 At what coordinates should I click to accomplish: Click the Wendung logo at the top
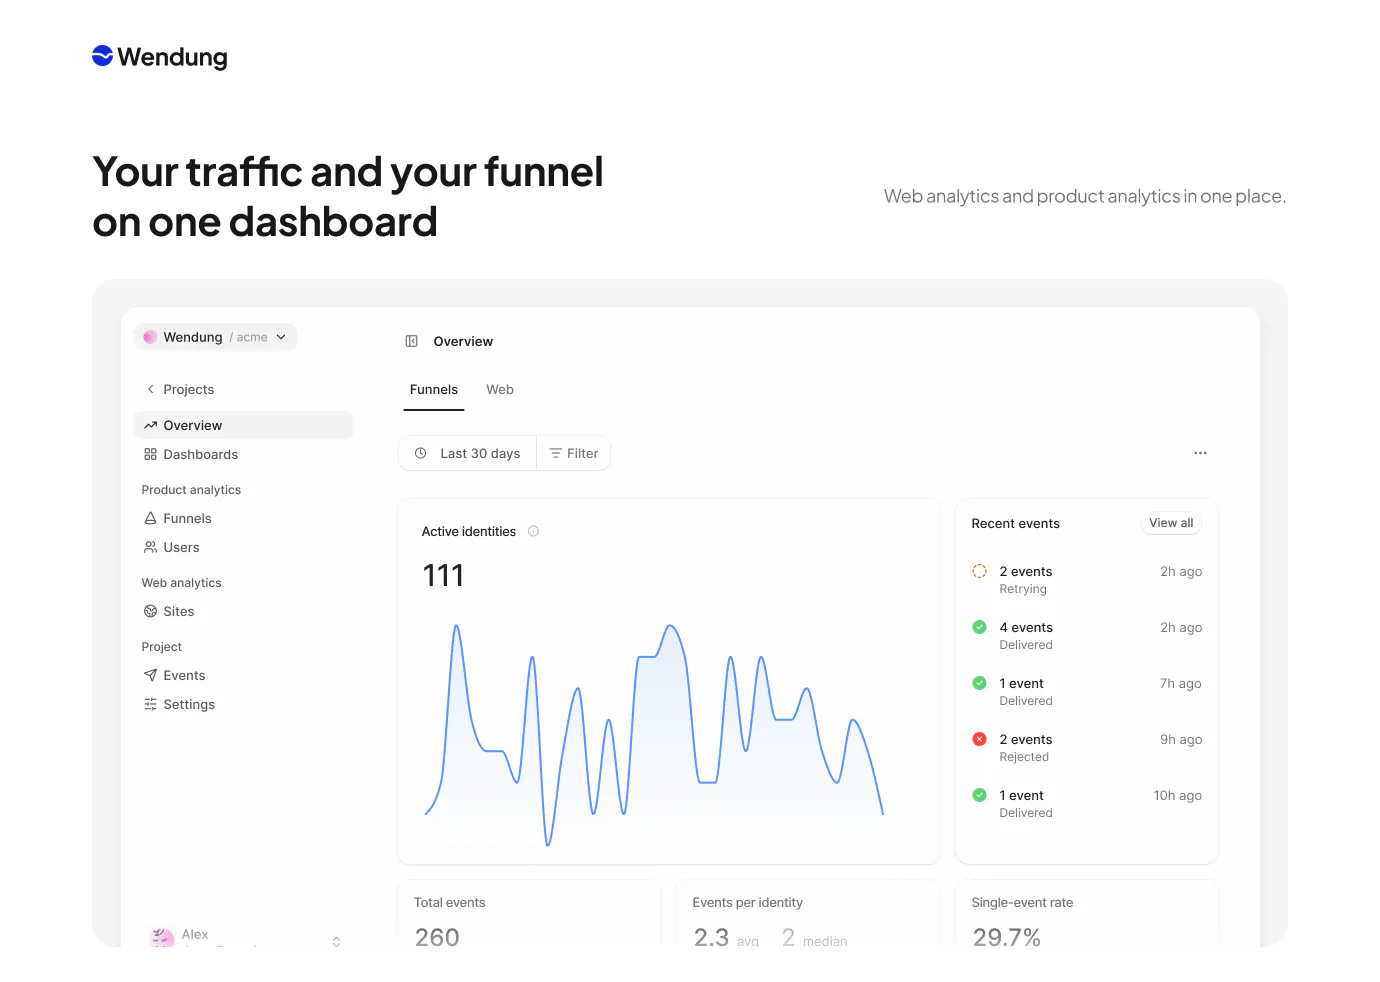(160, 57)
